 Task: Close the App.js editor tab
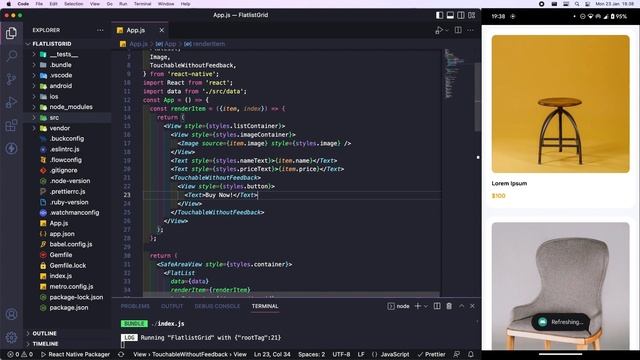click(x=162, y=30)
